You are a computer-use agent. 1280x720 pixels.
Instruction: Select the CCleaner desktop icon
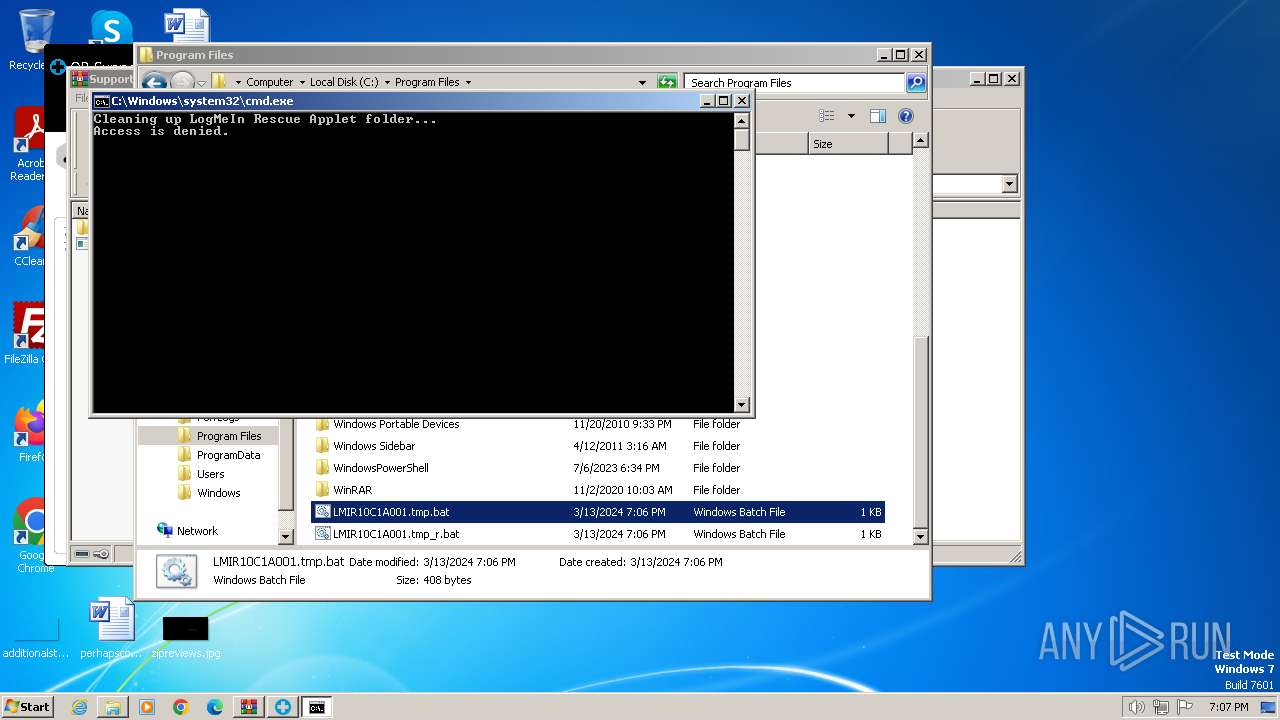coord(28,236)
